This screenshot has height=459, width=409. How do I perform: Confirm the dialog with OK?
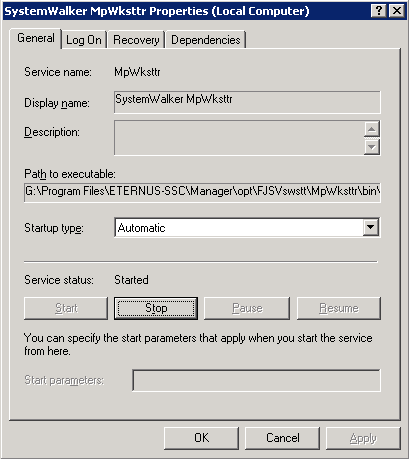201,438
